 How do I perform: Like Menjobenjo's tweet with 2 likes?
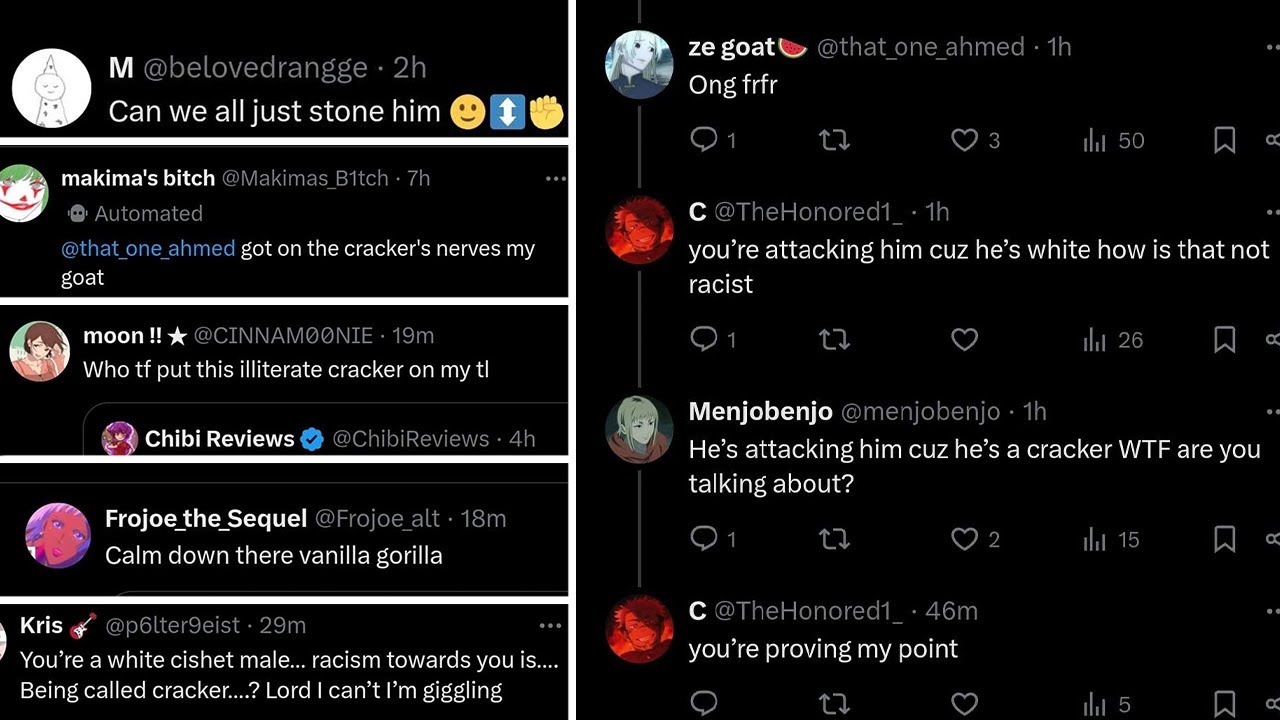coord(964,540)
